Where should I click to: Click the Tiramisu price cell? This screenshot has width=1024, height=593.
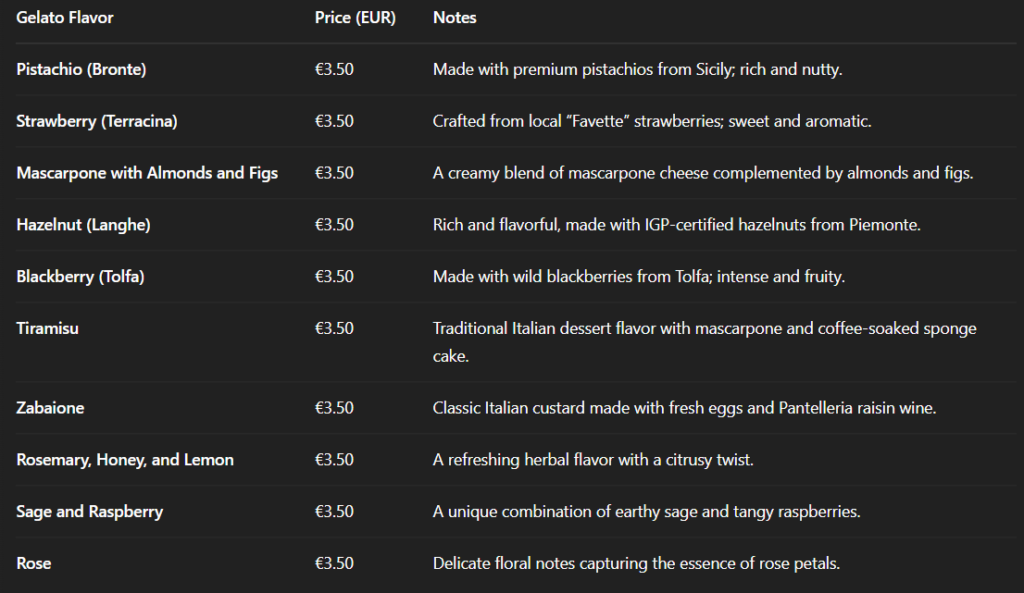click(334, 329)
